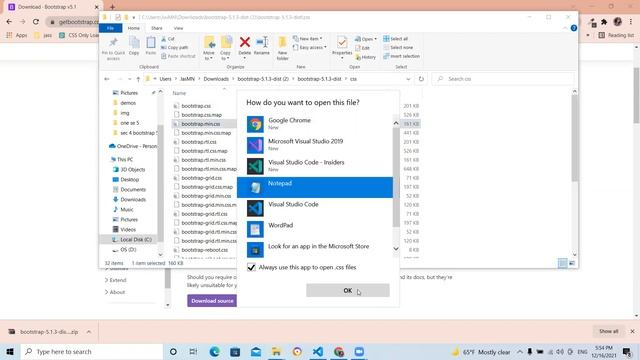Pick WordPad as the opening app
The width and height of the screenshot is (640, 360).
(315, 229)
